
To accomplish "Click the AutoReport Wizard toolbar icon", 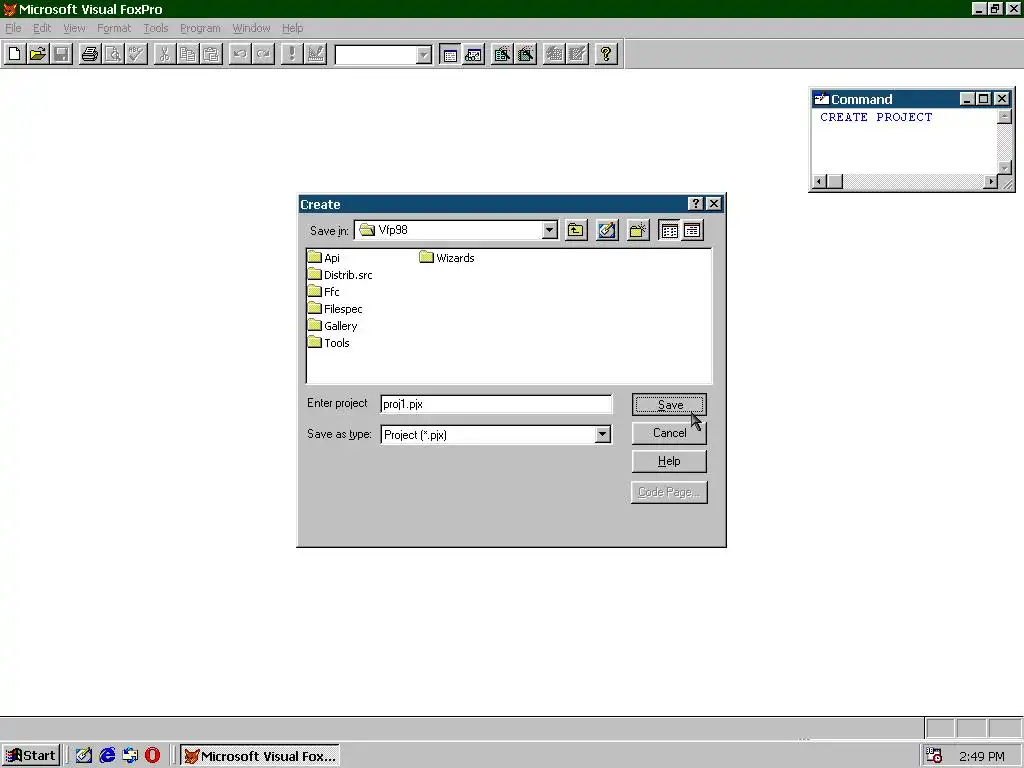I will [x=577, y=54].
